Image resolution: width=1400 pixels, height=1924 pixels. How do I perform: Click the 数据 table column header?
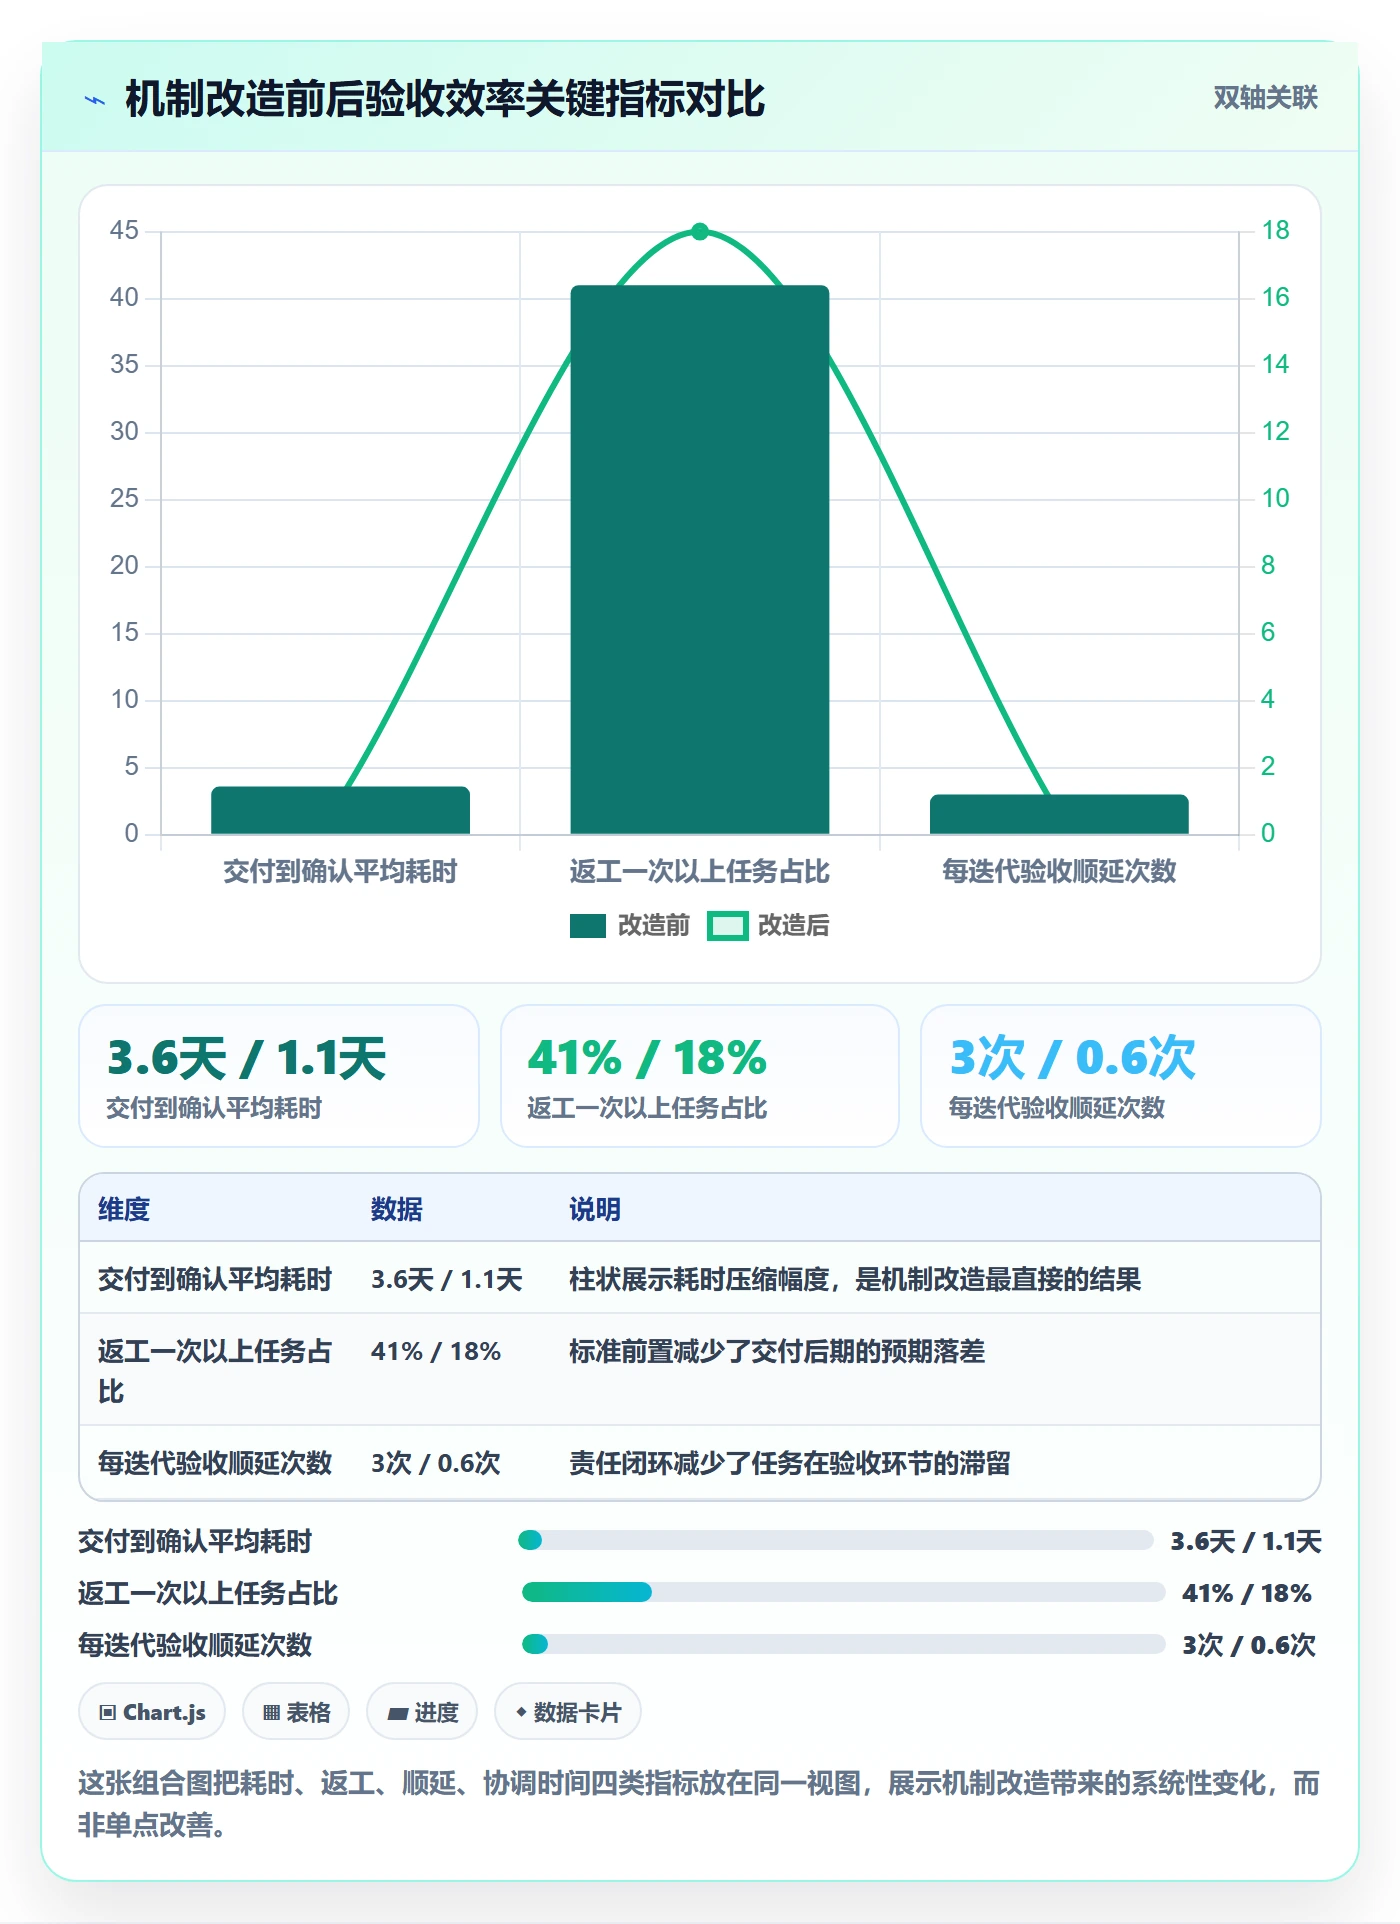coord(397,1209)
